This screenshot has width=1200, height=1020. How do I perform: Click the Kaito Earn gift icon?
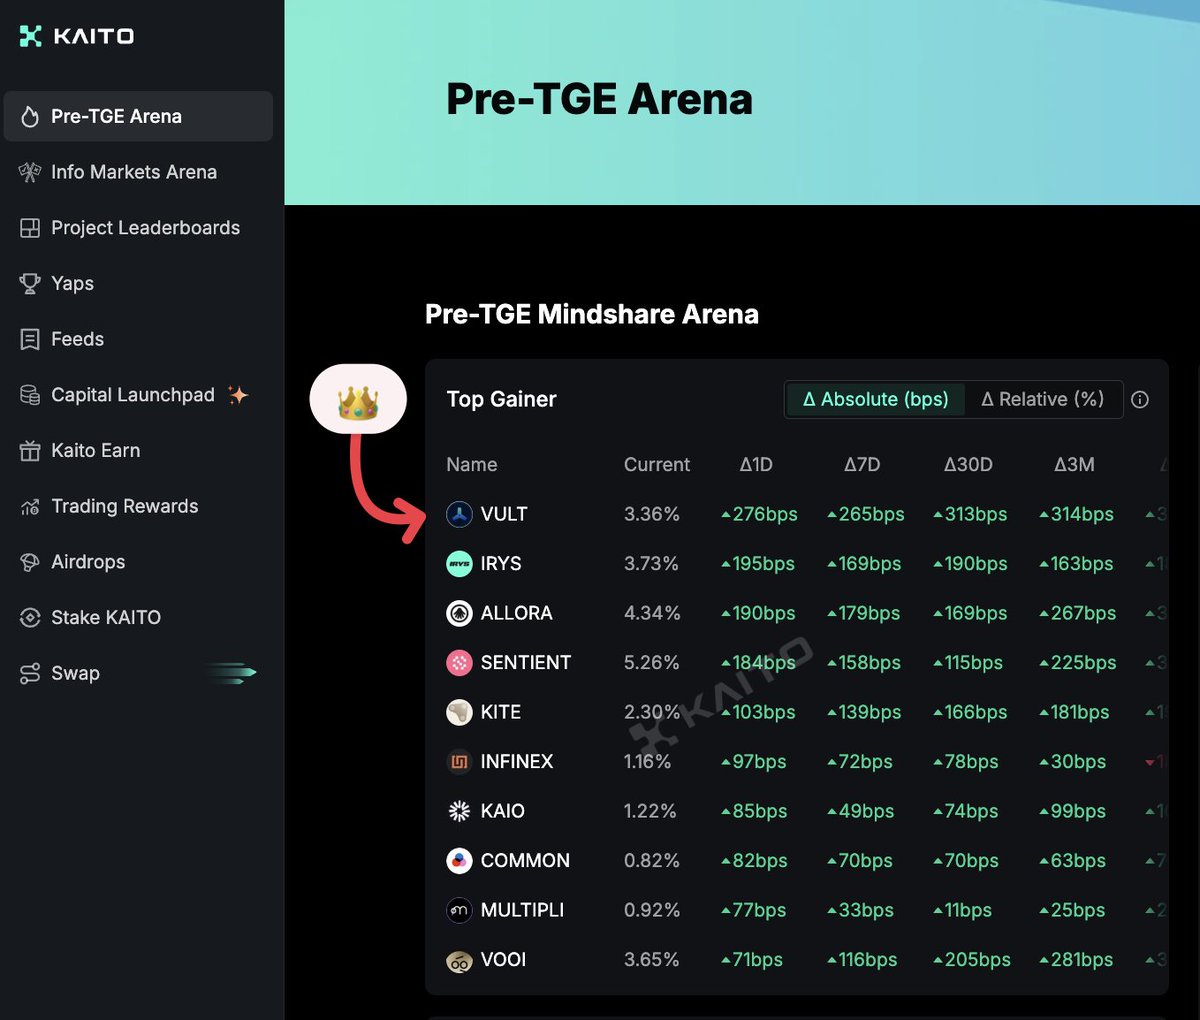[x=30, y=451]
